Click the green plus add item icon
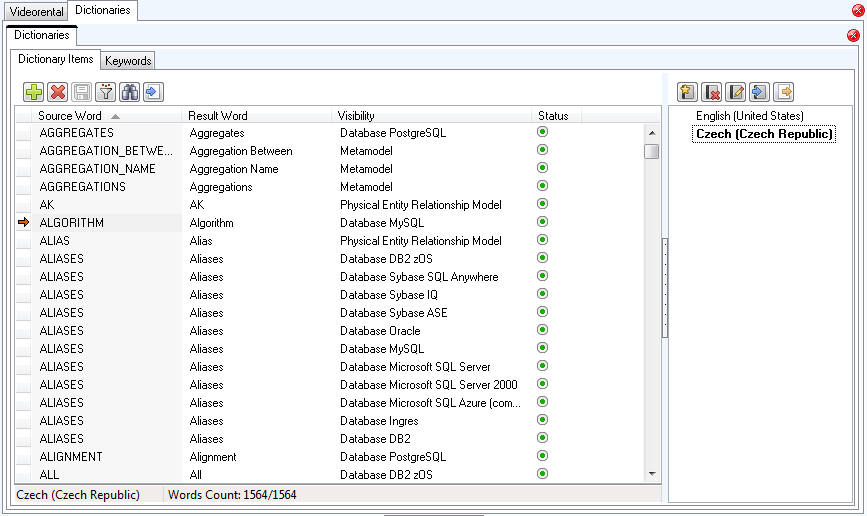Image resolution: width=867 pixels, height=516 pixels. coord(34,92)
